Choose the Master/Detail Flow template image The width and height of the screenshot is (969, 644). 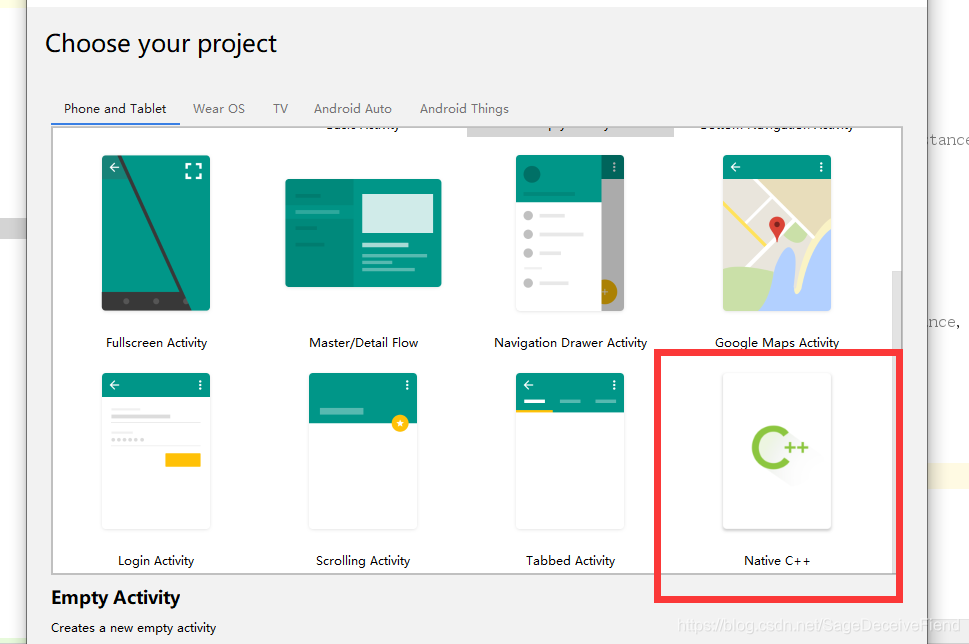pyautogui.click(x=363, y=233)
